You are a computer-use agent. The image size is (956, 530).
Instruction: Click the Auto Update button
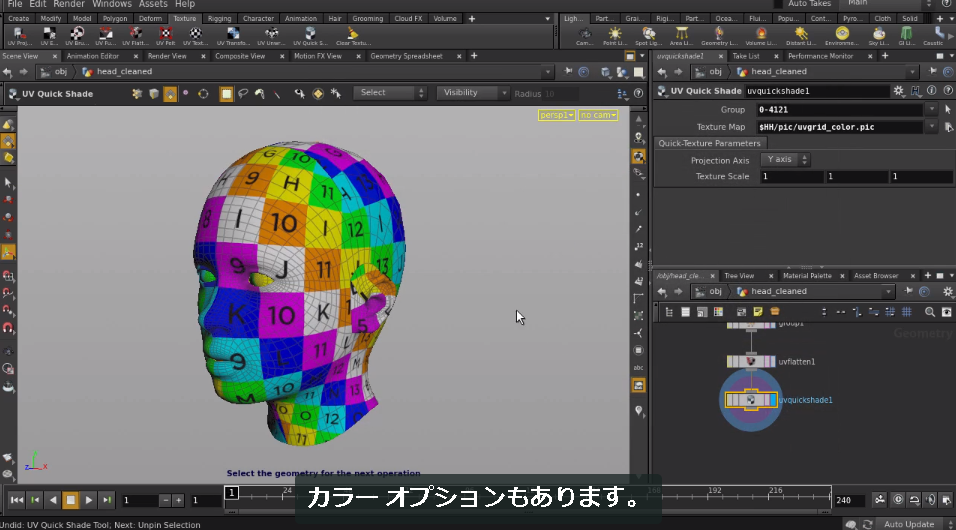(x=908, y=525)
